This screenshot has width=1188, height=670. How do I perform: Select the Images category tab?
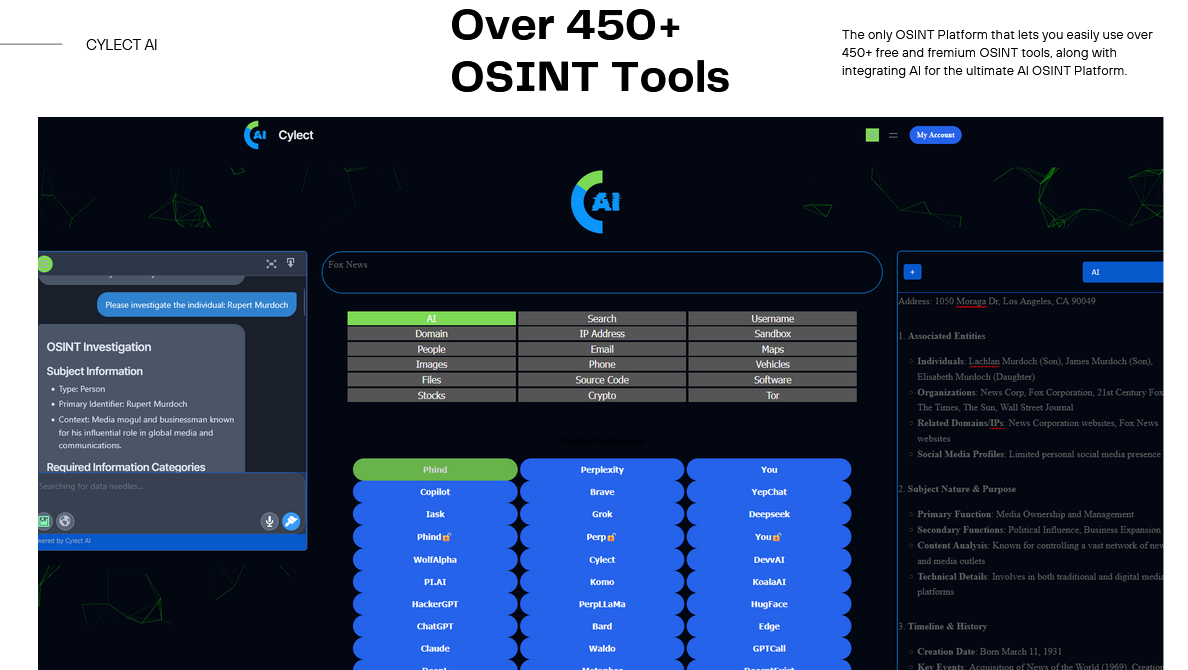(x=431, y=365)
